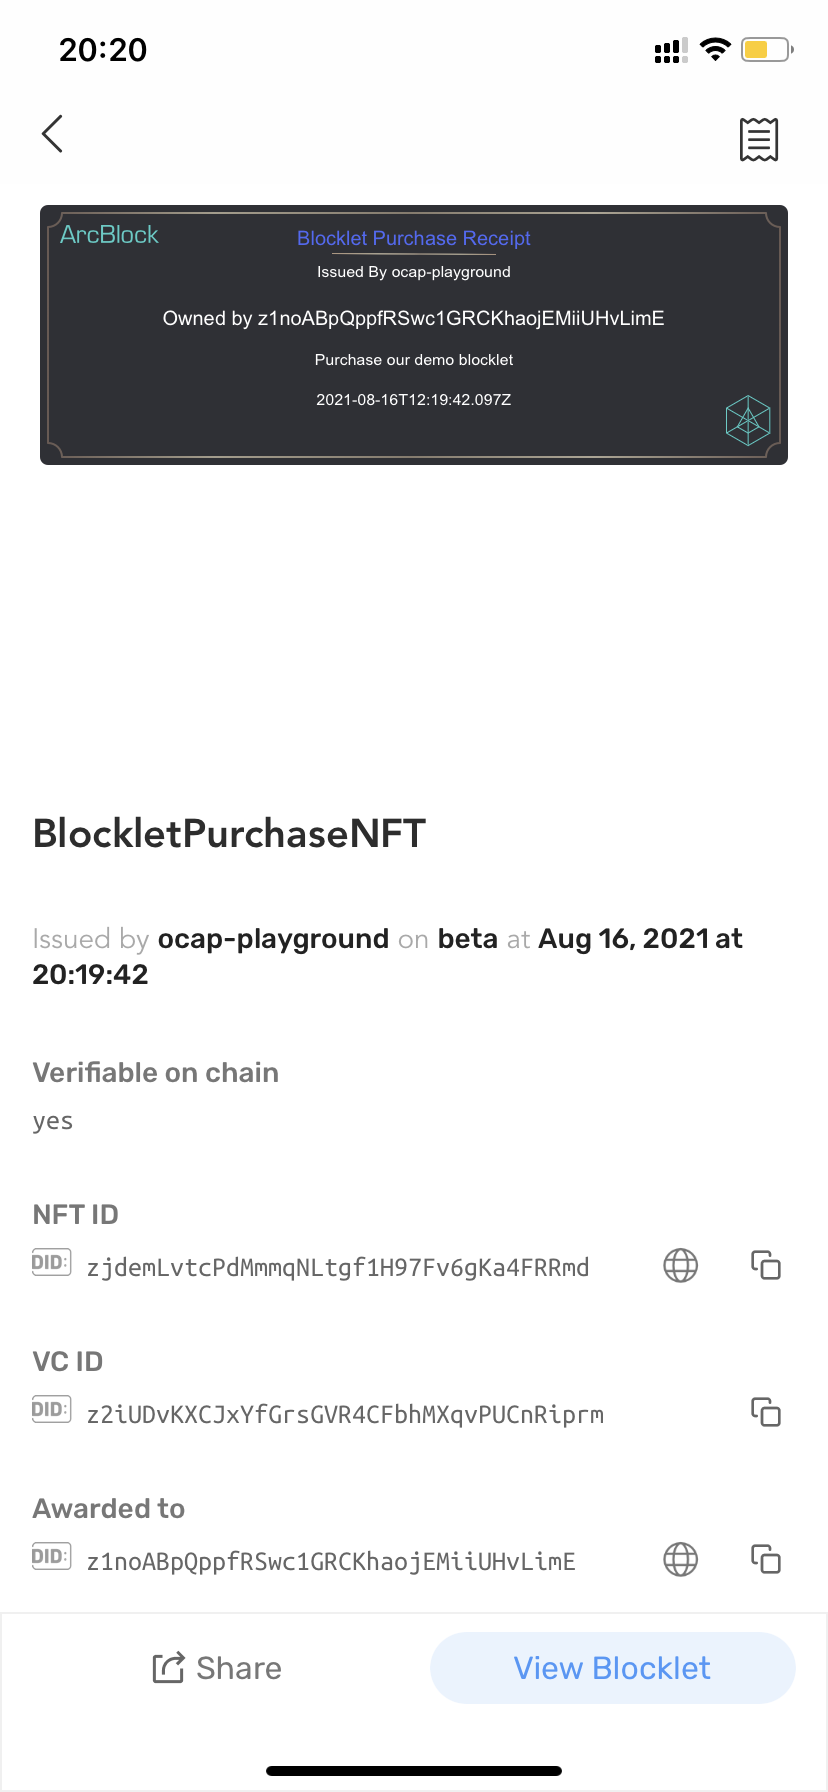Tap the DID badge beside the VC ID
Screen dimensions: 828x1792
coord(51,1410)
